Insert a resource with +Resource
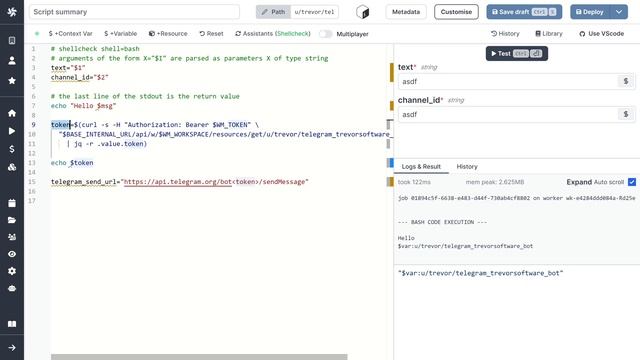The image size is (640, 360). [168, 33]
